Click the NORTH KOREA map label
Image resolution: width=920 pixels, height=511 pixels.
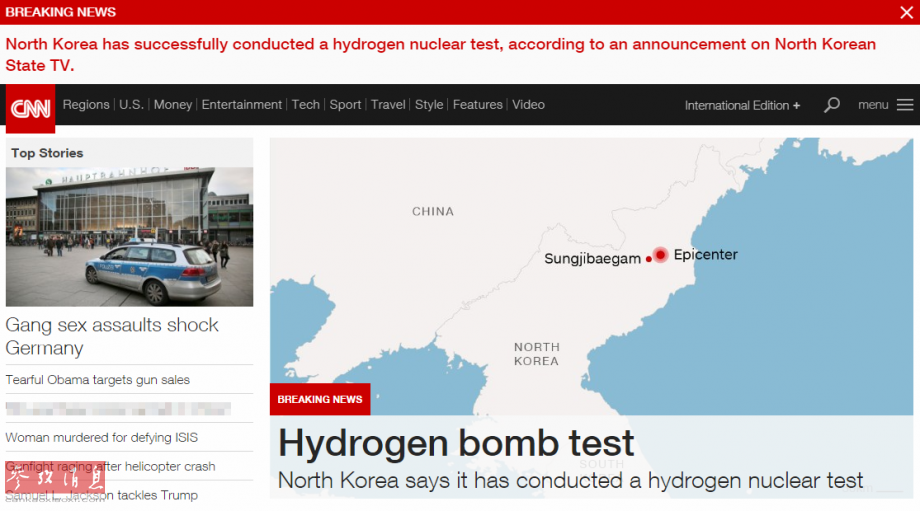(x=537, y=354)
